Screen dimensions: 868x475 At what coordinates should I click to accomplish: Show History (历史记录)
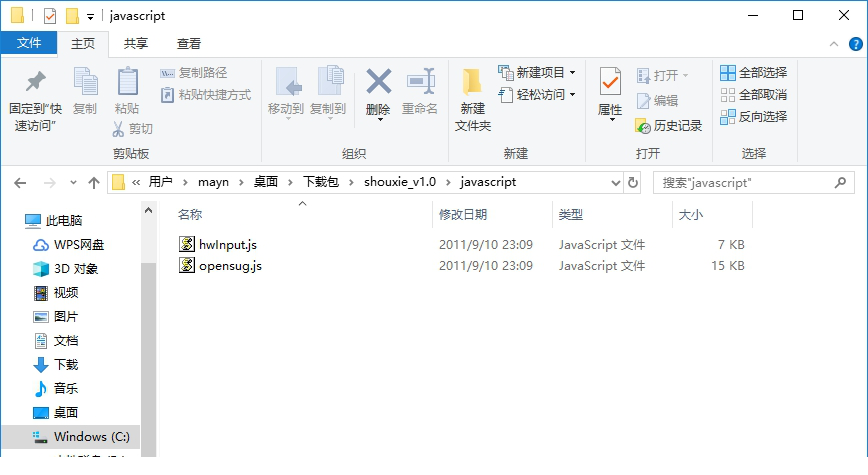click(669, 126)
